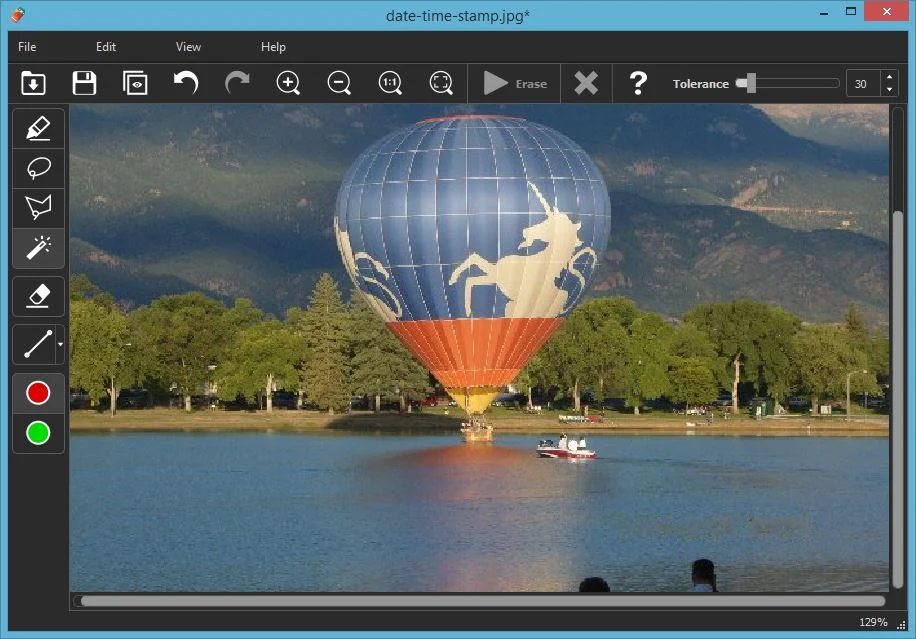This screenshot has height=639, width=916.
Task: Select the Polygonal lasso tool
Action: pyautogui.click(x=38, y=208)
